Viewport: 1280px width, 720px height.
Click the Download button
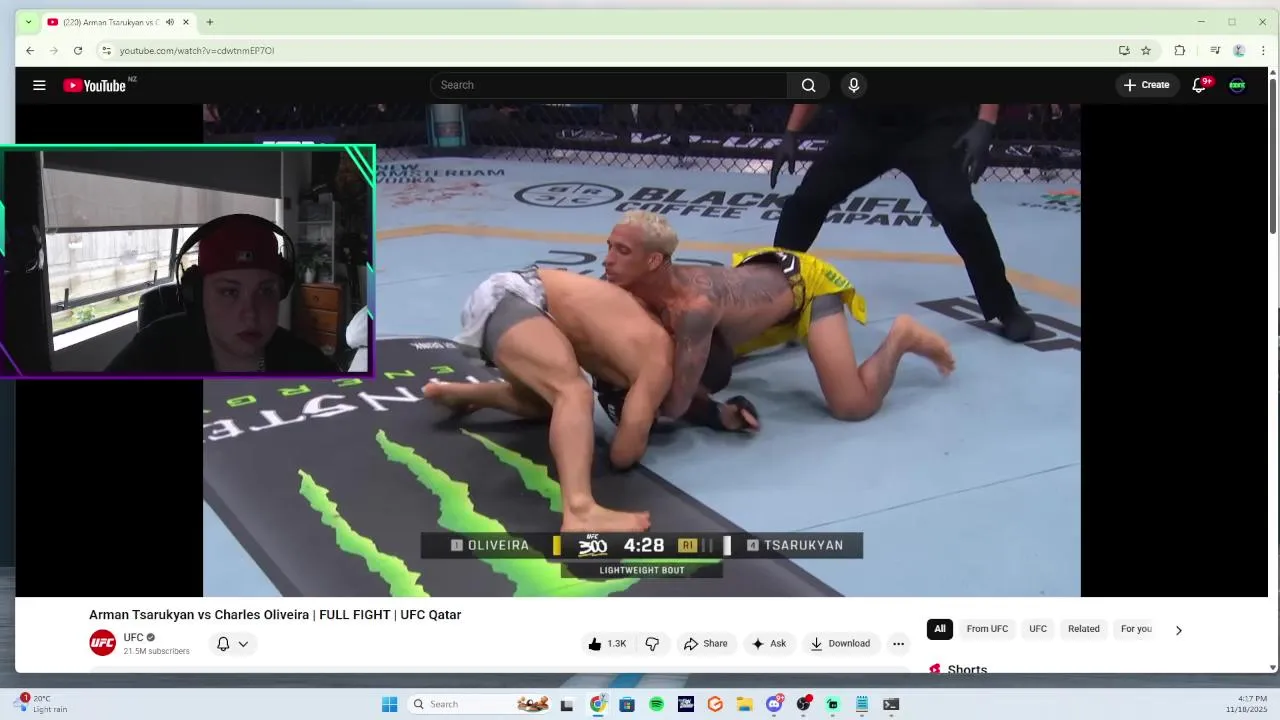pos(840,644)
